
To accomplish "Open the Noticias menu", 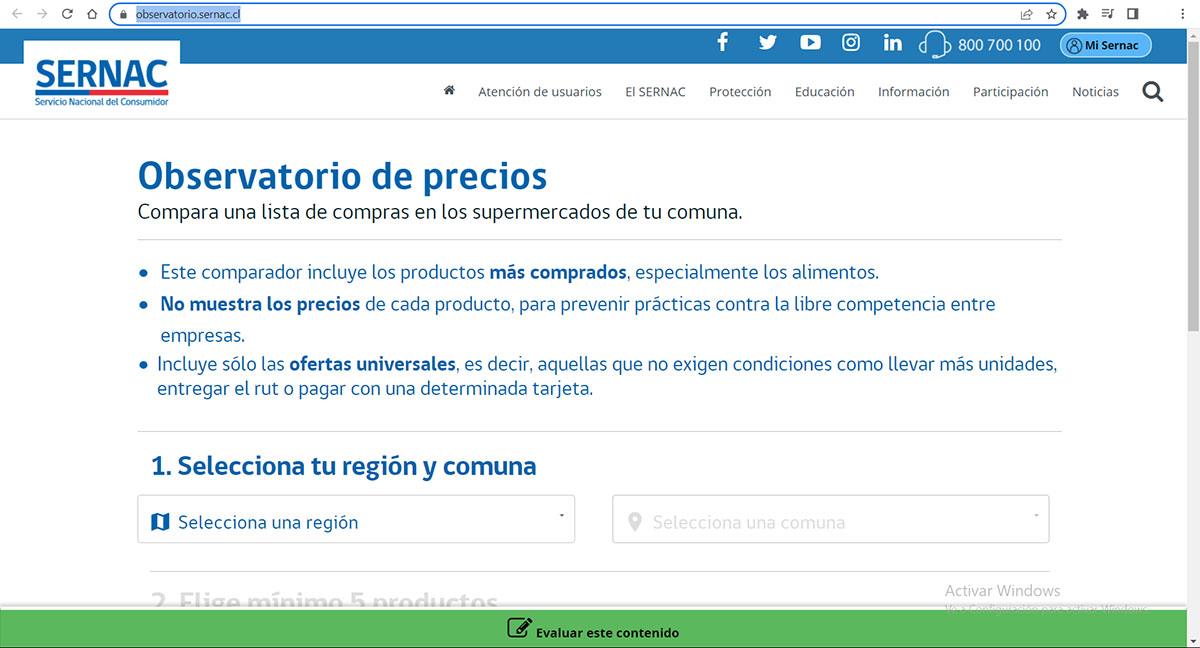I will tap(1095, 91).
